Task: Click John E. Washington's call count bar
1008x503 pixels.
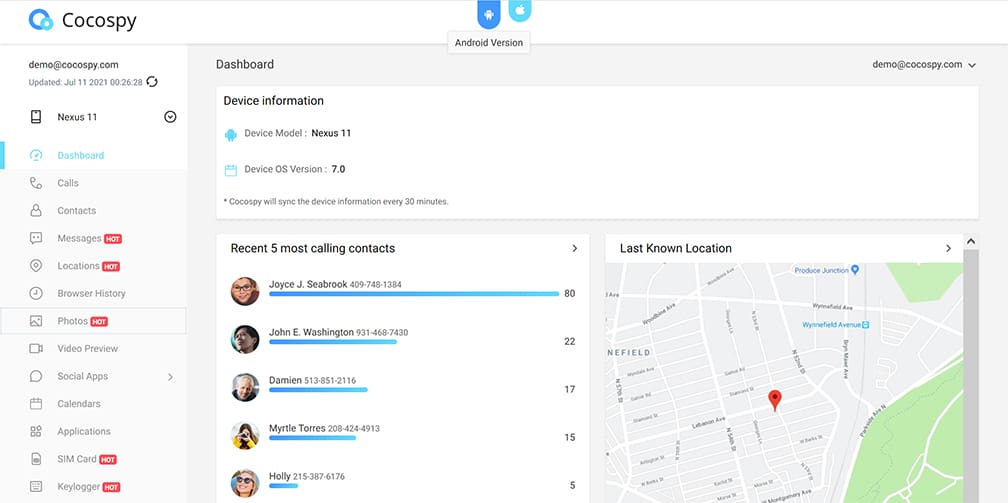Action: click(x=333, y=342)
